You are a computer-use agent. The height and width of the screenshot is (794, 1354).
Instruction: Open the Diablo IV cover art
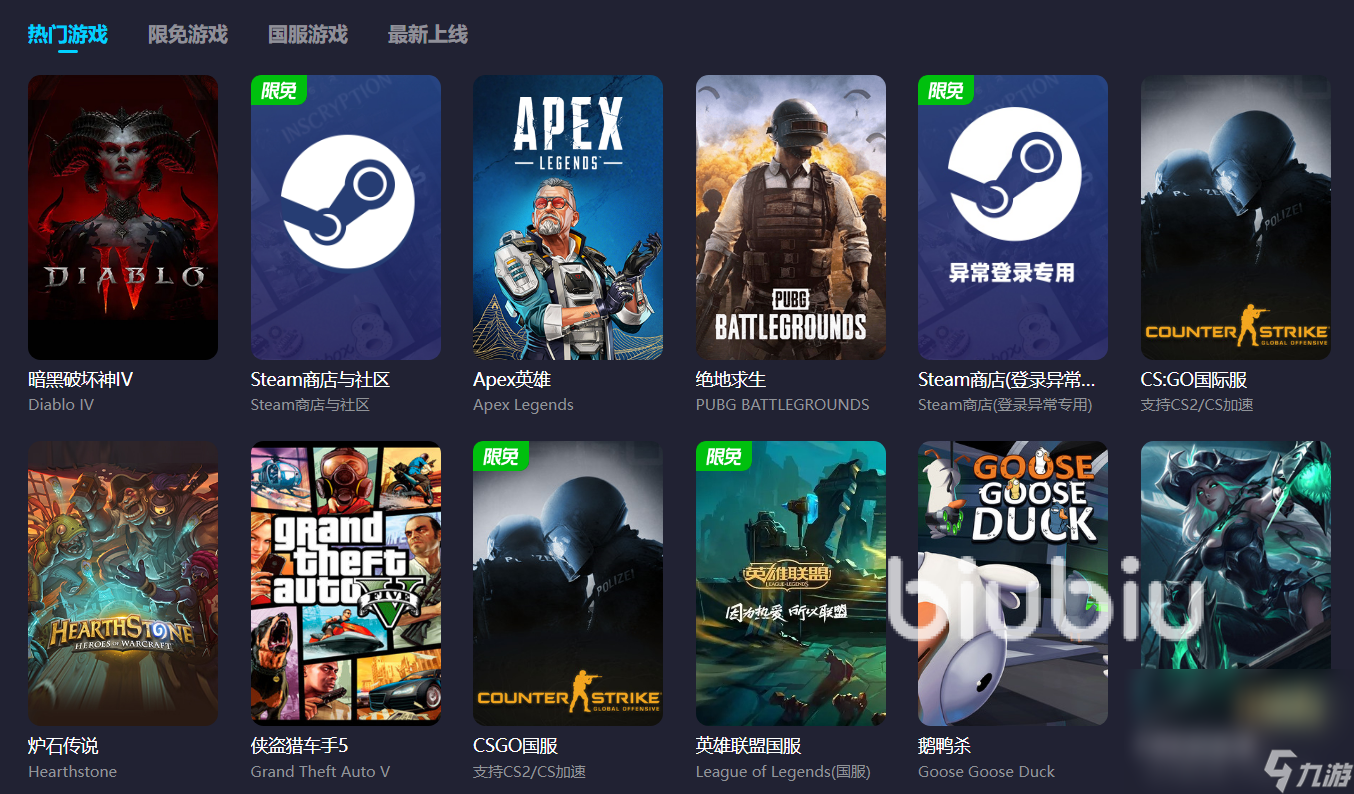click(x=123, y=217)
